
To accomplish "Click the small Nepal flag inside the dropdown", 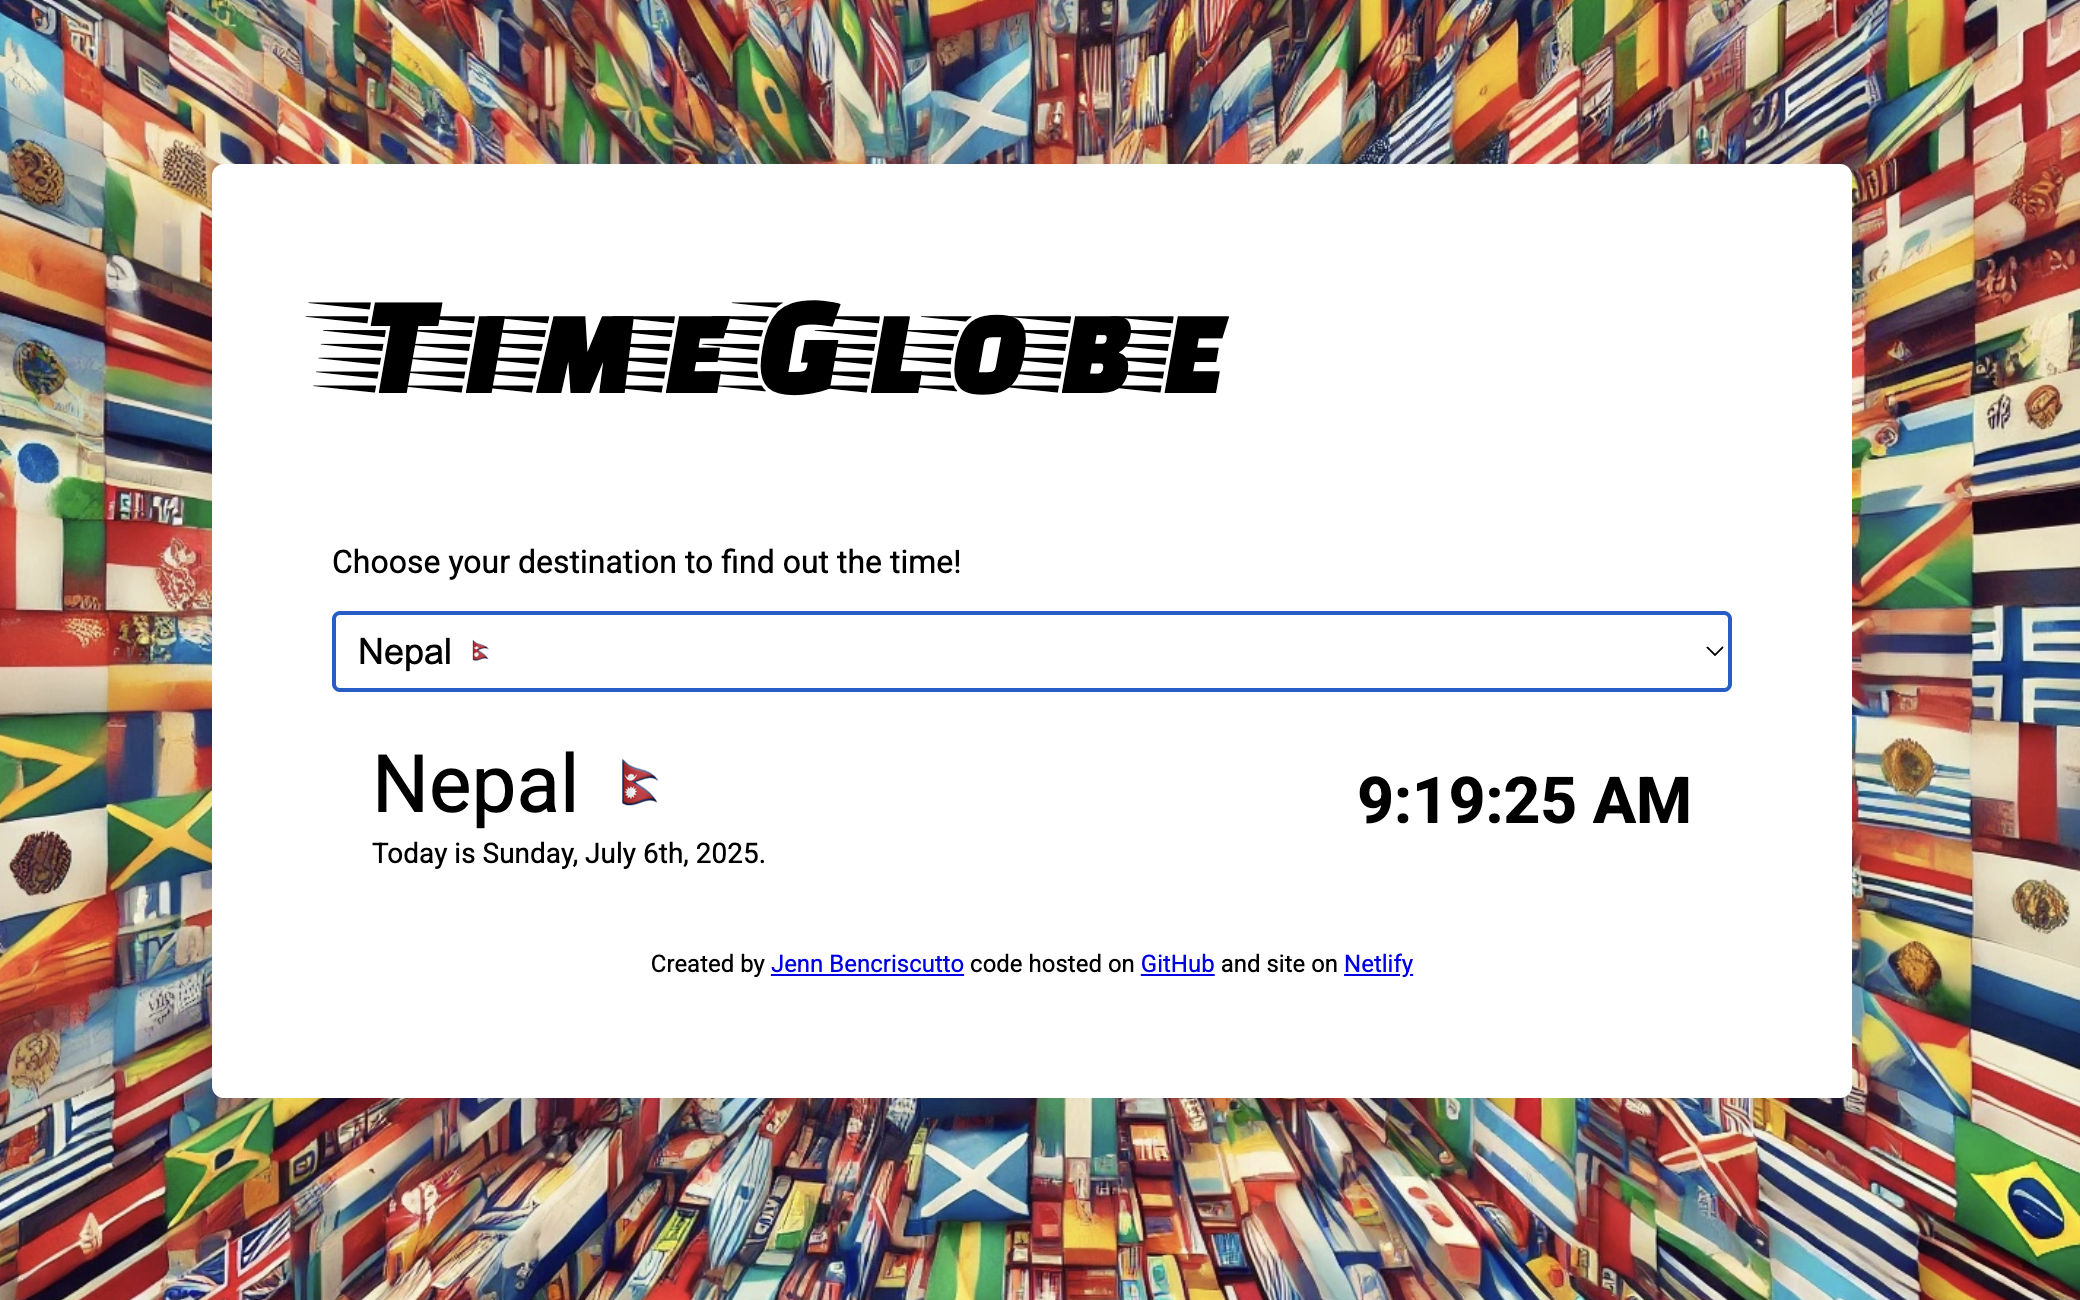I will point(480,651).
